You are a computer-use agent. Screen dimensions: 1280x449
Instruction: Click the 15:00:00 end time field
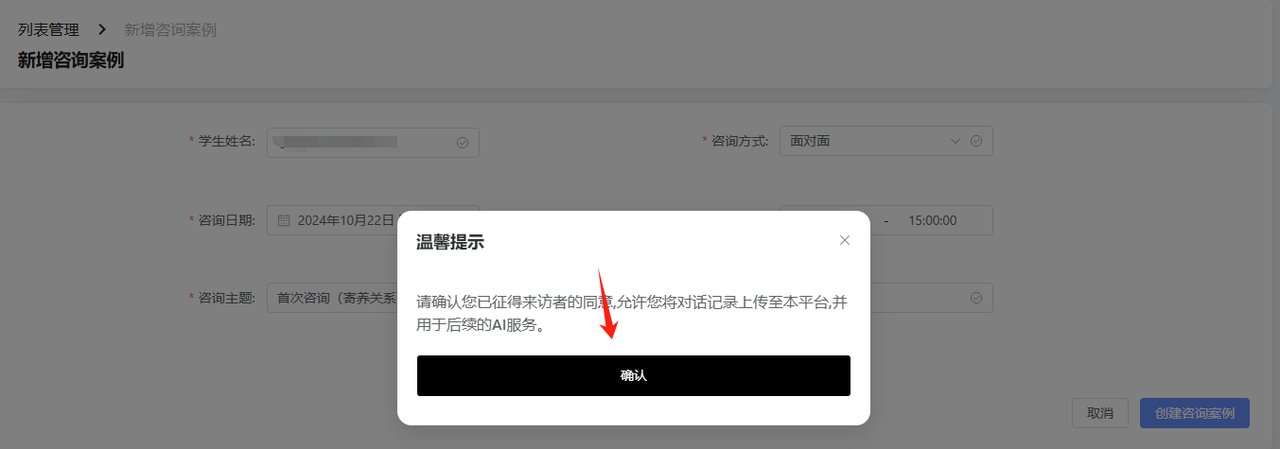[933, 220]
